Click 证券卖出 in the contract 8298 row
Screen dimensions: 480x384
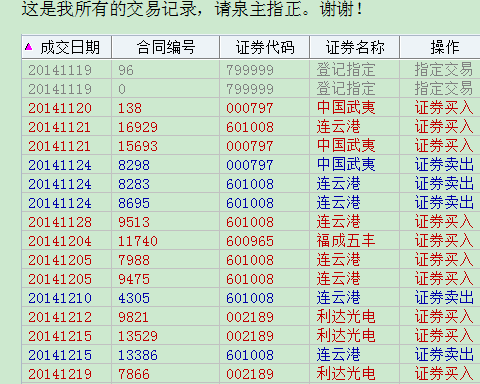pos(444,164)
